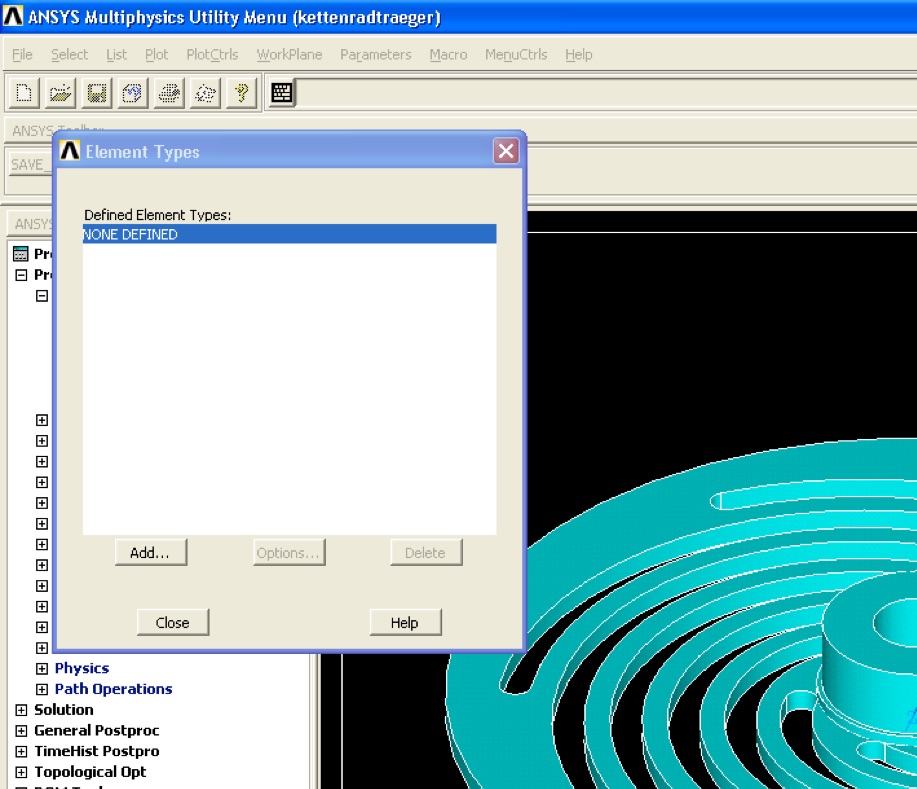Image resolution: width=917 pixels, height=789 pixels.
Task: Click the Element Types dialog title bar
Action: (287, 151)
